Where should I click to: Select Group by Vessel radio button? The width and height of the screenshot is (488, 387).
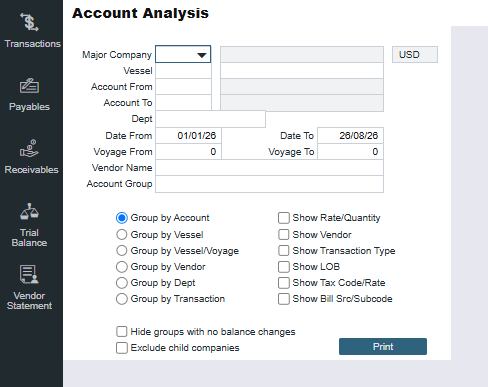click(122, 234)
